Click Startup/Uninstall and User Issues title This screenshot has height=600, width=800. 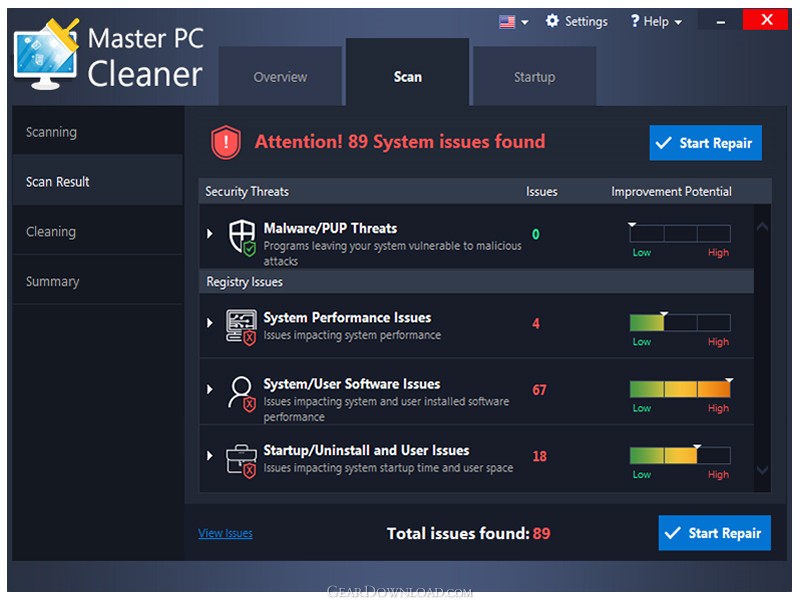(366, 450)
